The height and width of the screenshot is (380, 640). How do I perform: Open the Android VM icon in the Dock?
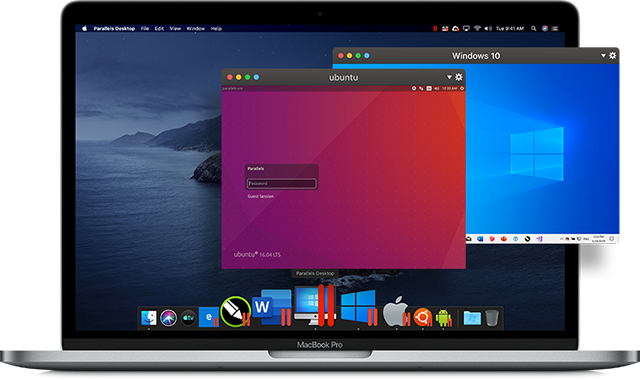(x=444, y=318)
